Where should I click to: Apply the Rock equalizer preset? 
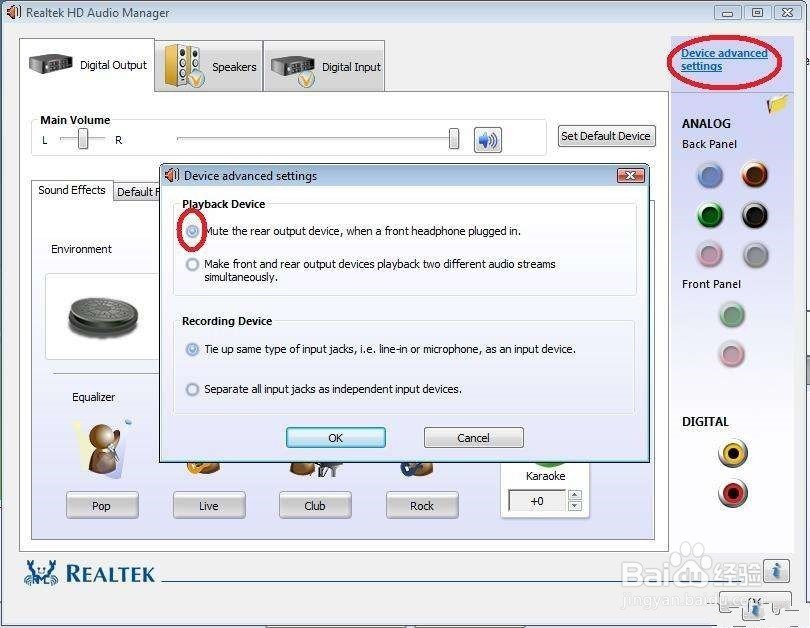[x=422, y=506]
